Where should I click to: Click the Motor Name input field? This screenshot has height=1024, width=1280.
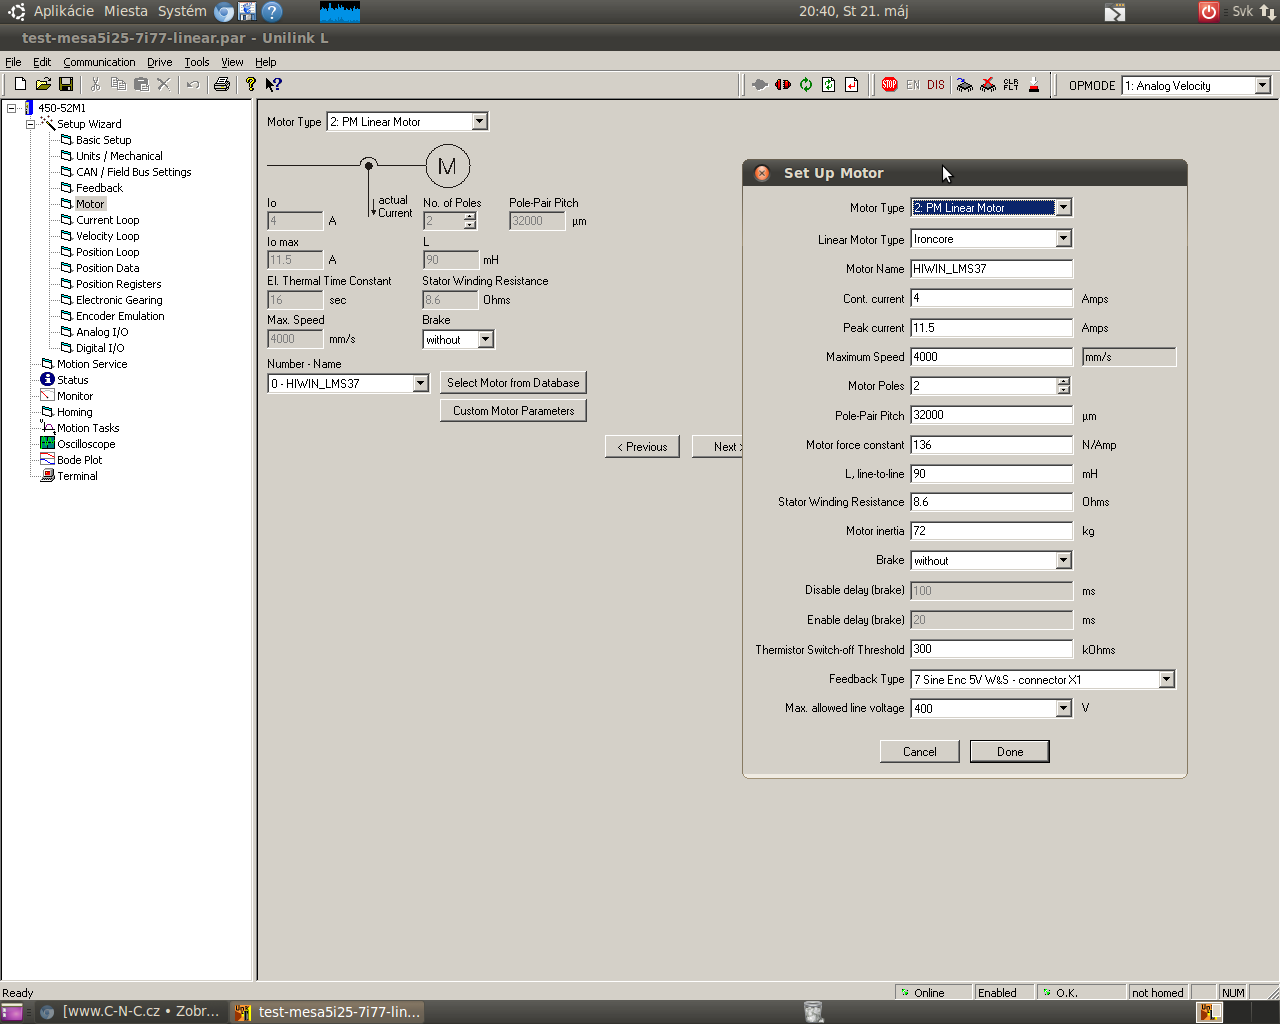[990, 269]
